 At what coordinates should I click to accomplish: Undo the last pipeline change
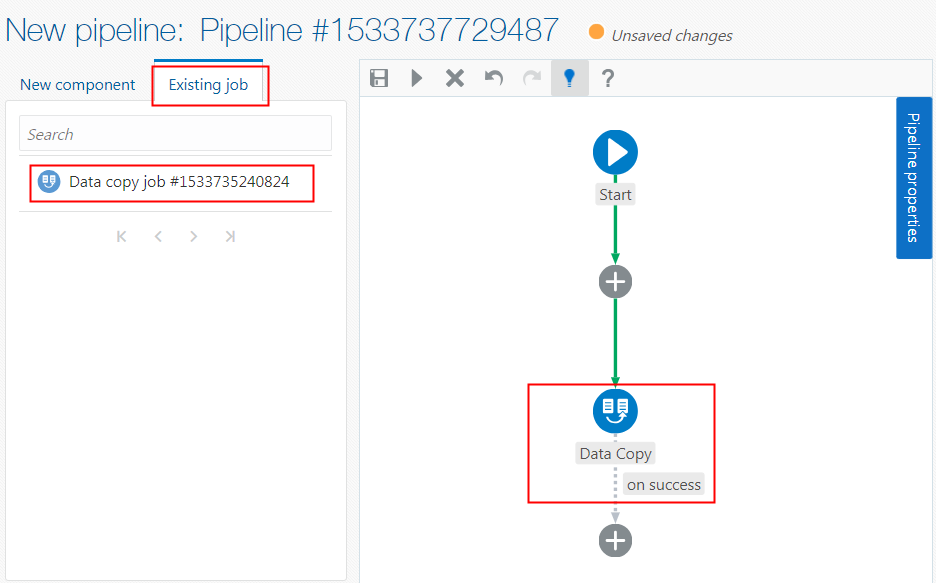click(x=493, y=77)
